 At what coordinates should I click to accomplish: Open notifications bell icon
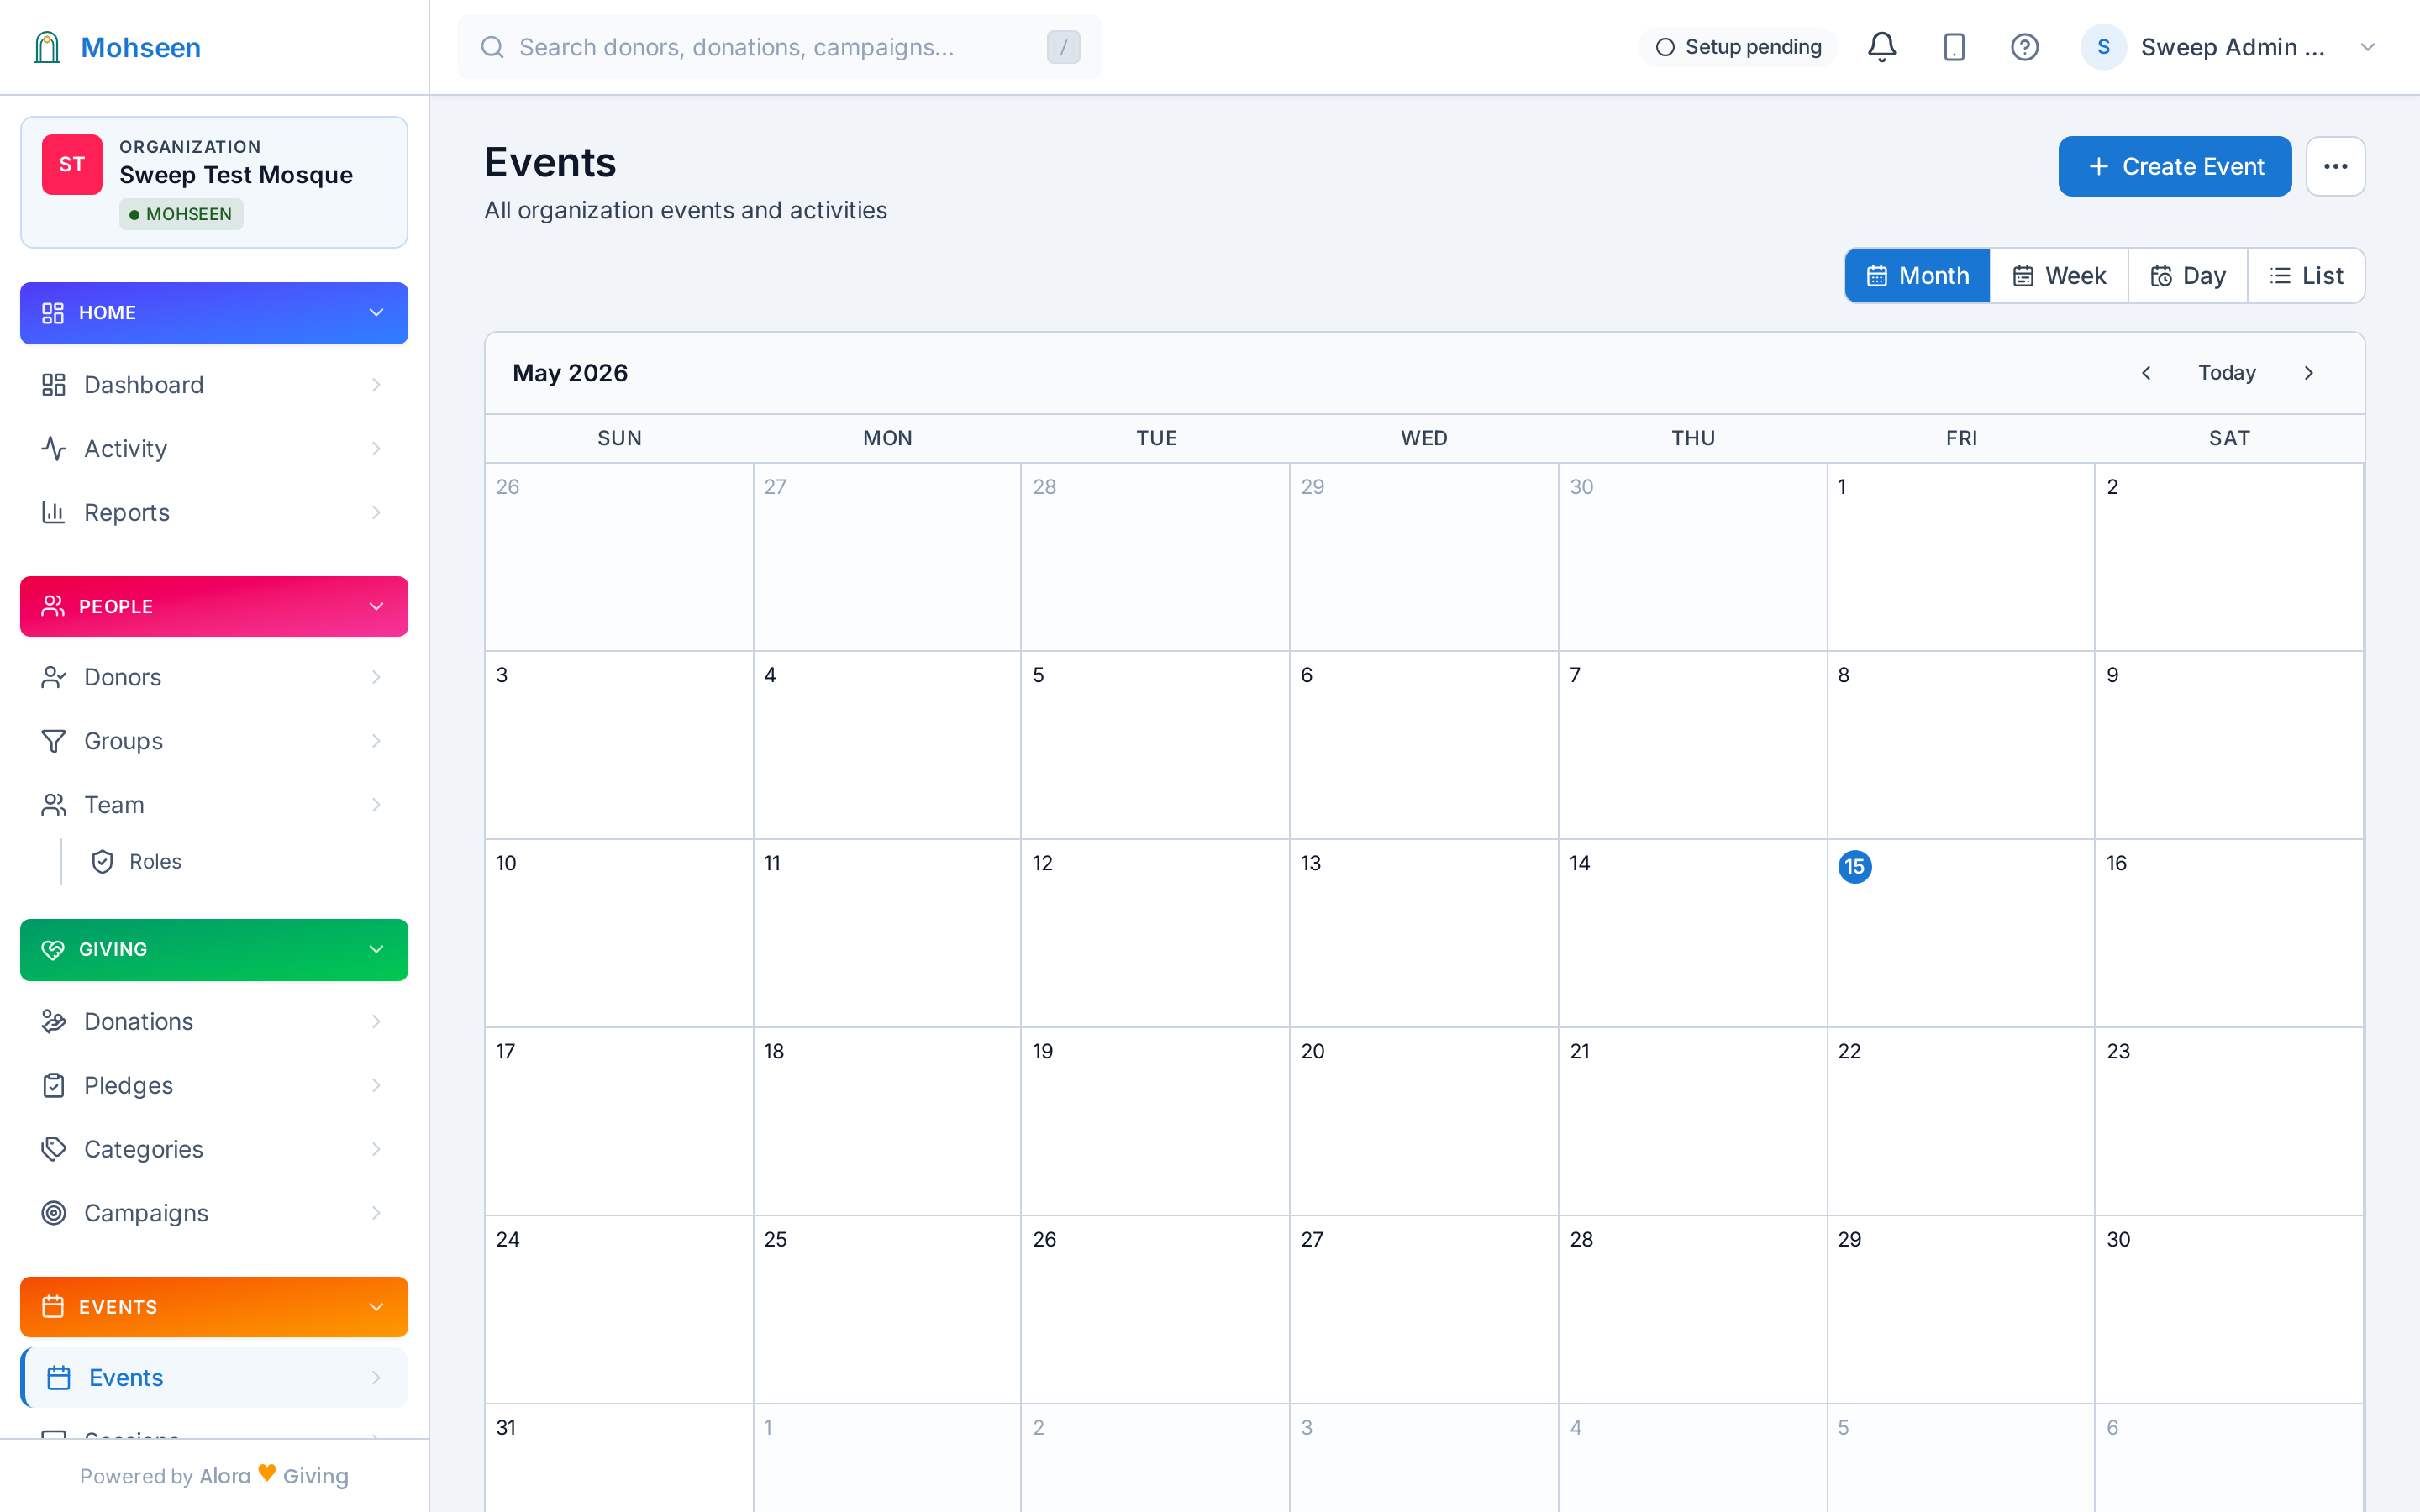(x=1881, y=47)
